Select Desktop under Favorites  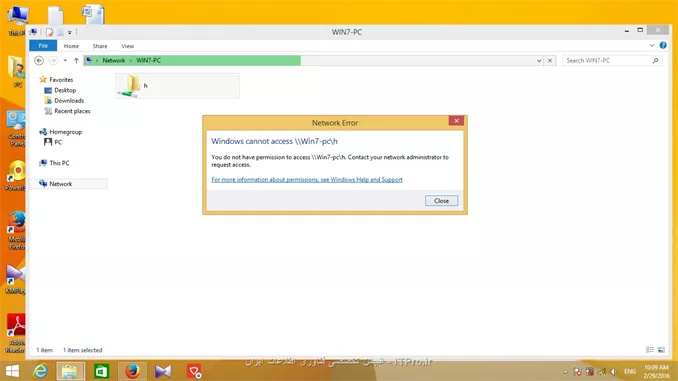(x=65, y=90)
